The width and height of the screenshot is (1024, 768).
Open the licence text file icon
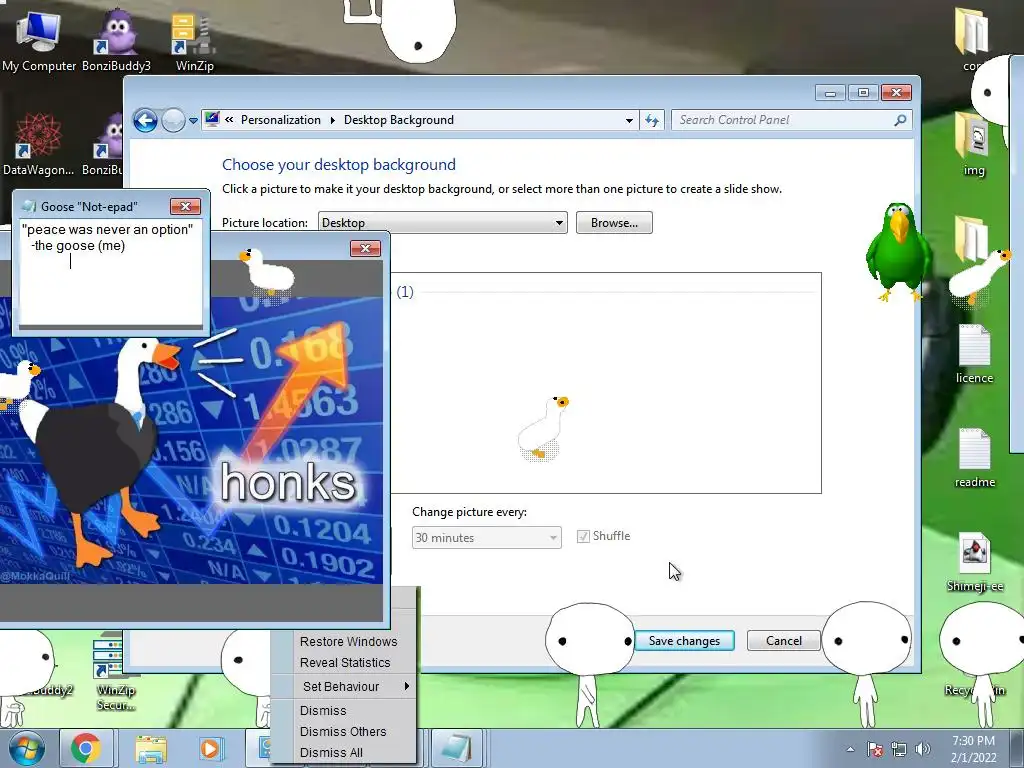click(974, 354)
